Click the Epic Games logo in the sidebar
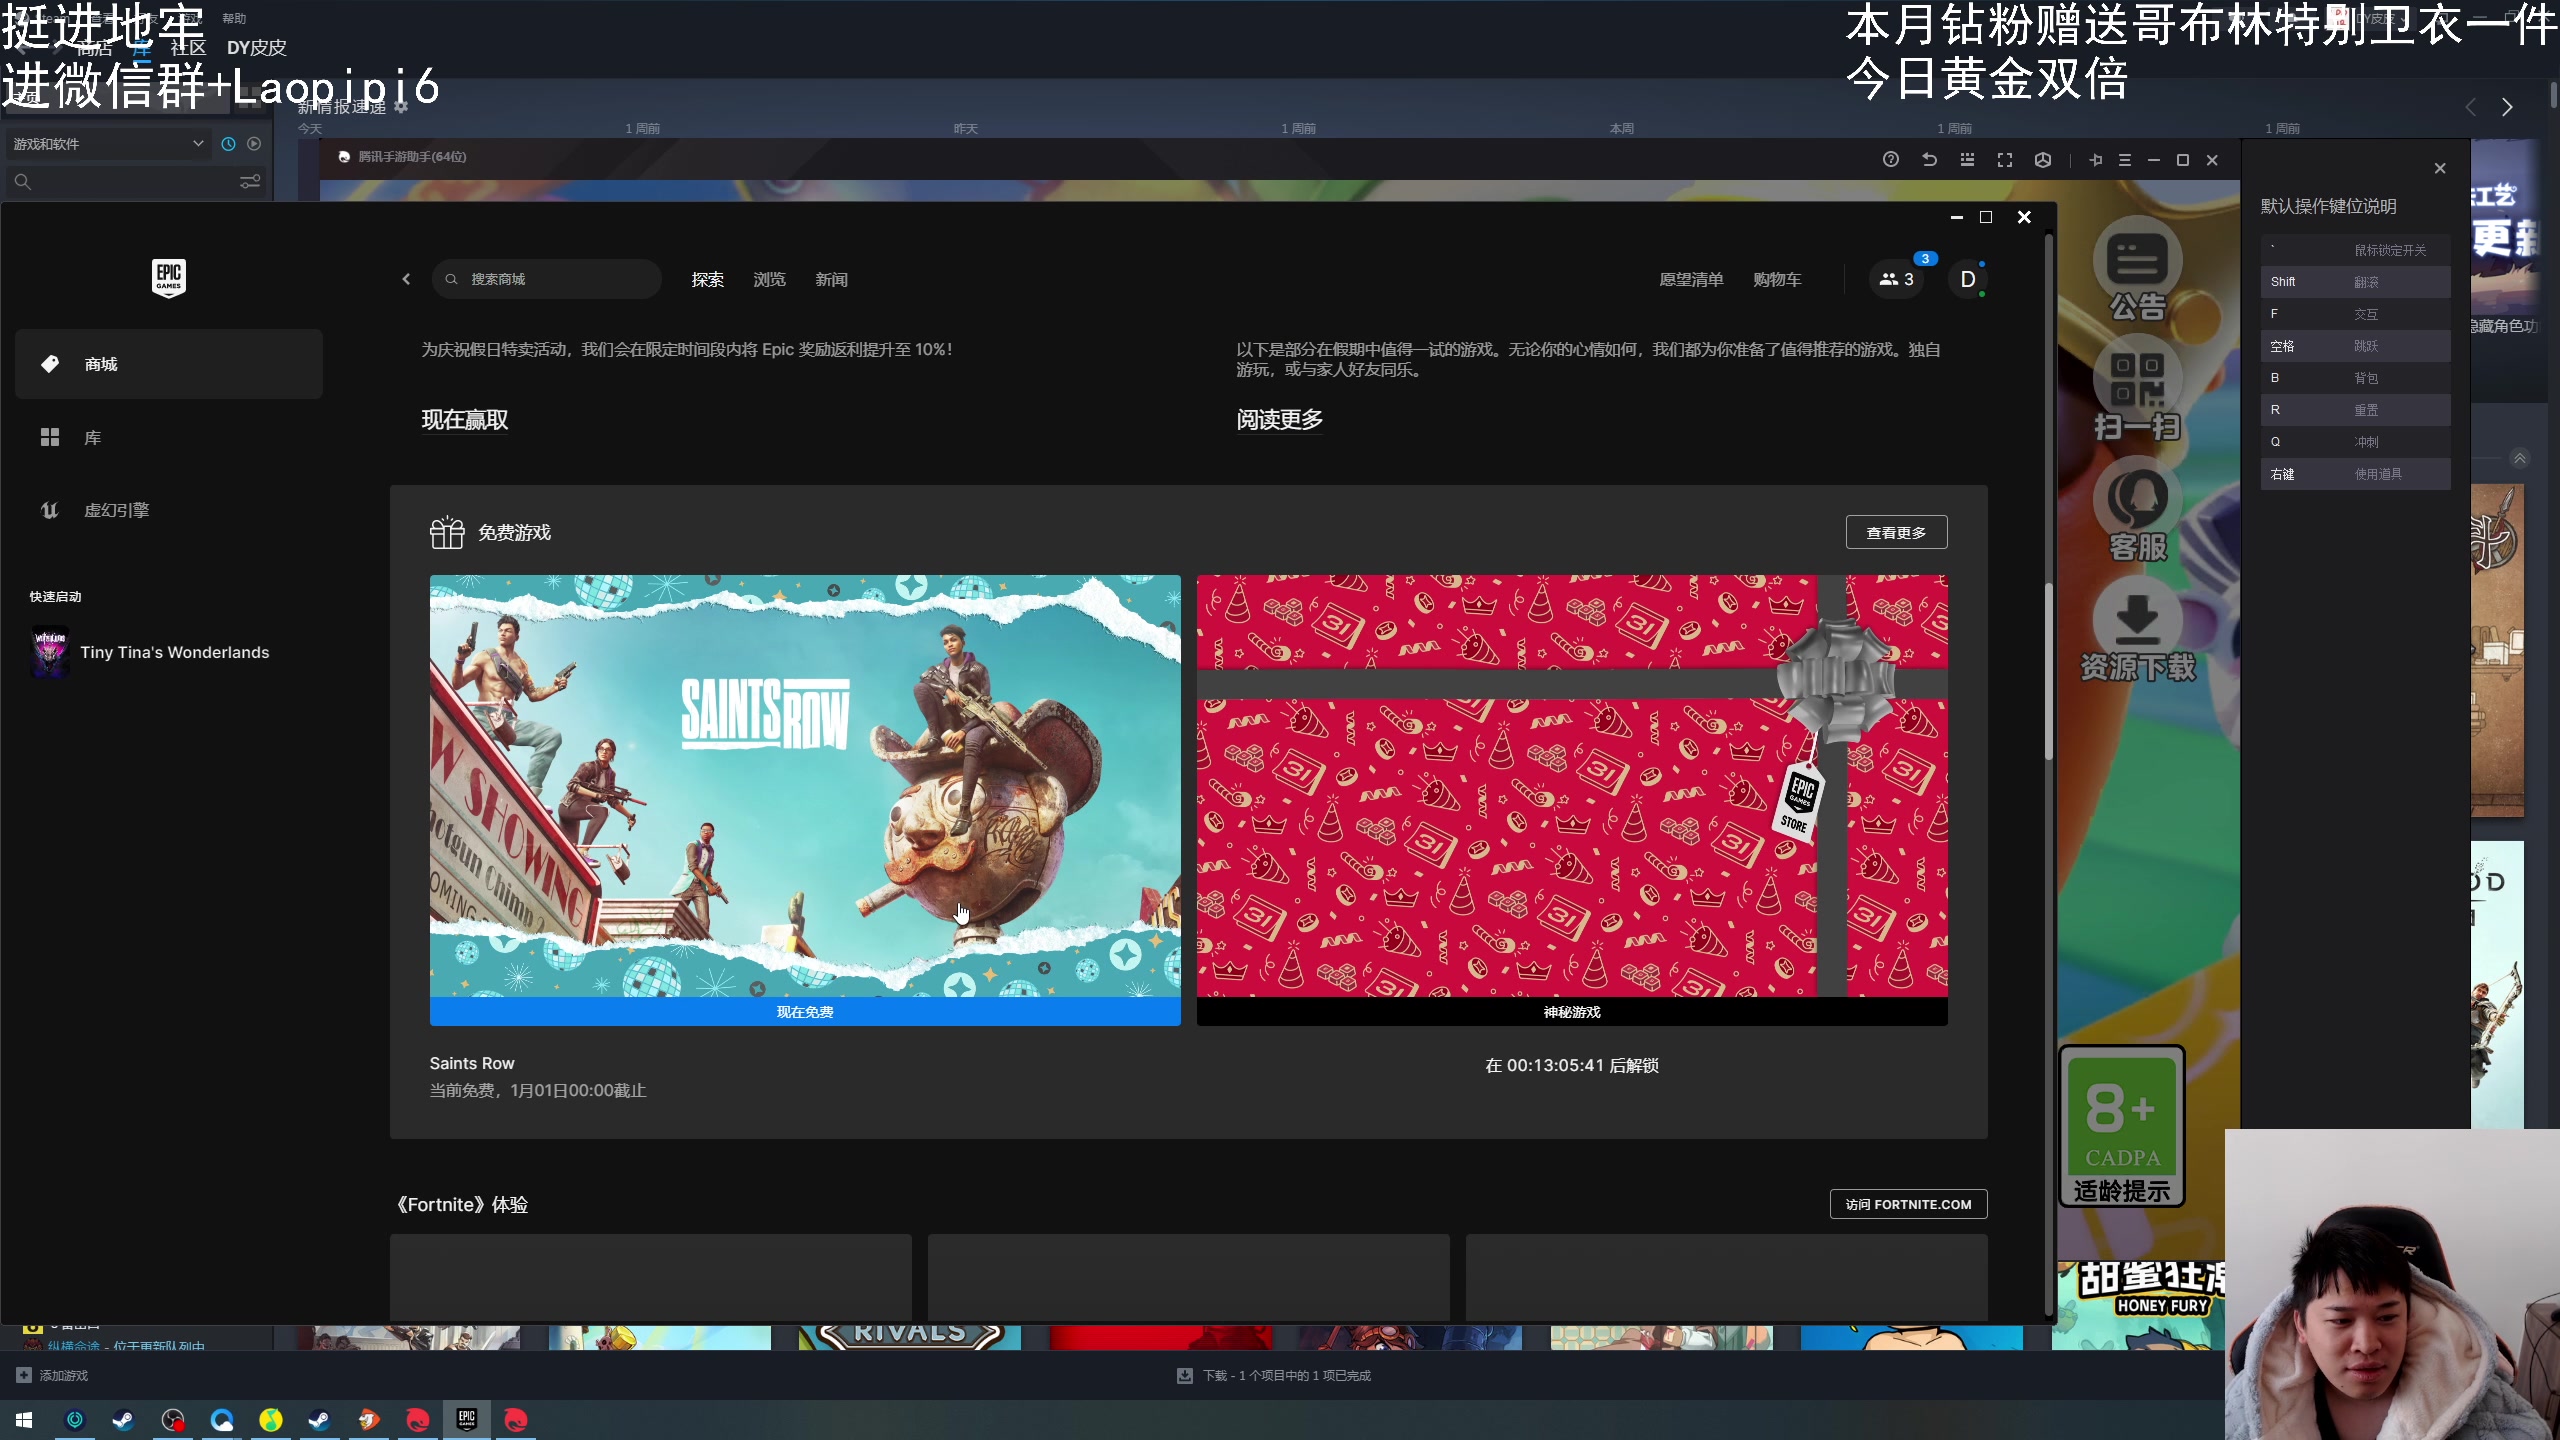Viewport: 2560px width, 1440px height. pos(169,277)
